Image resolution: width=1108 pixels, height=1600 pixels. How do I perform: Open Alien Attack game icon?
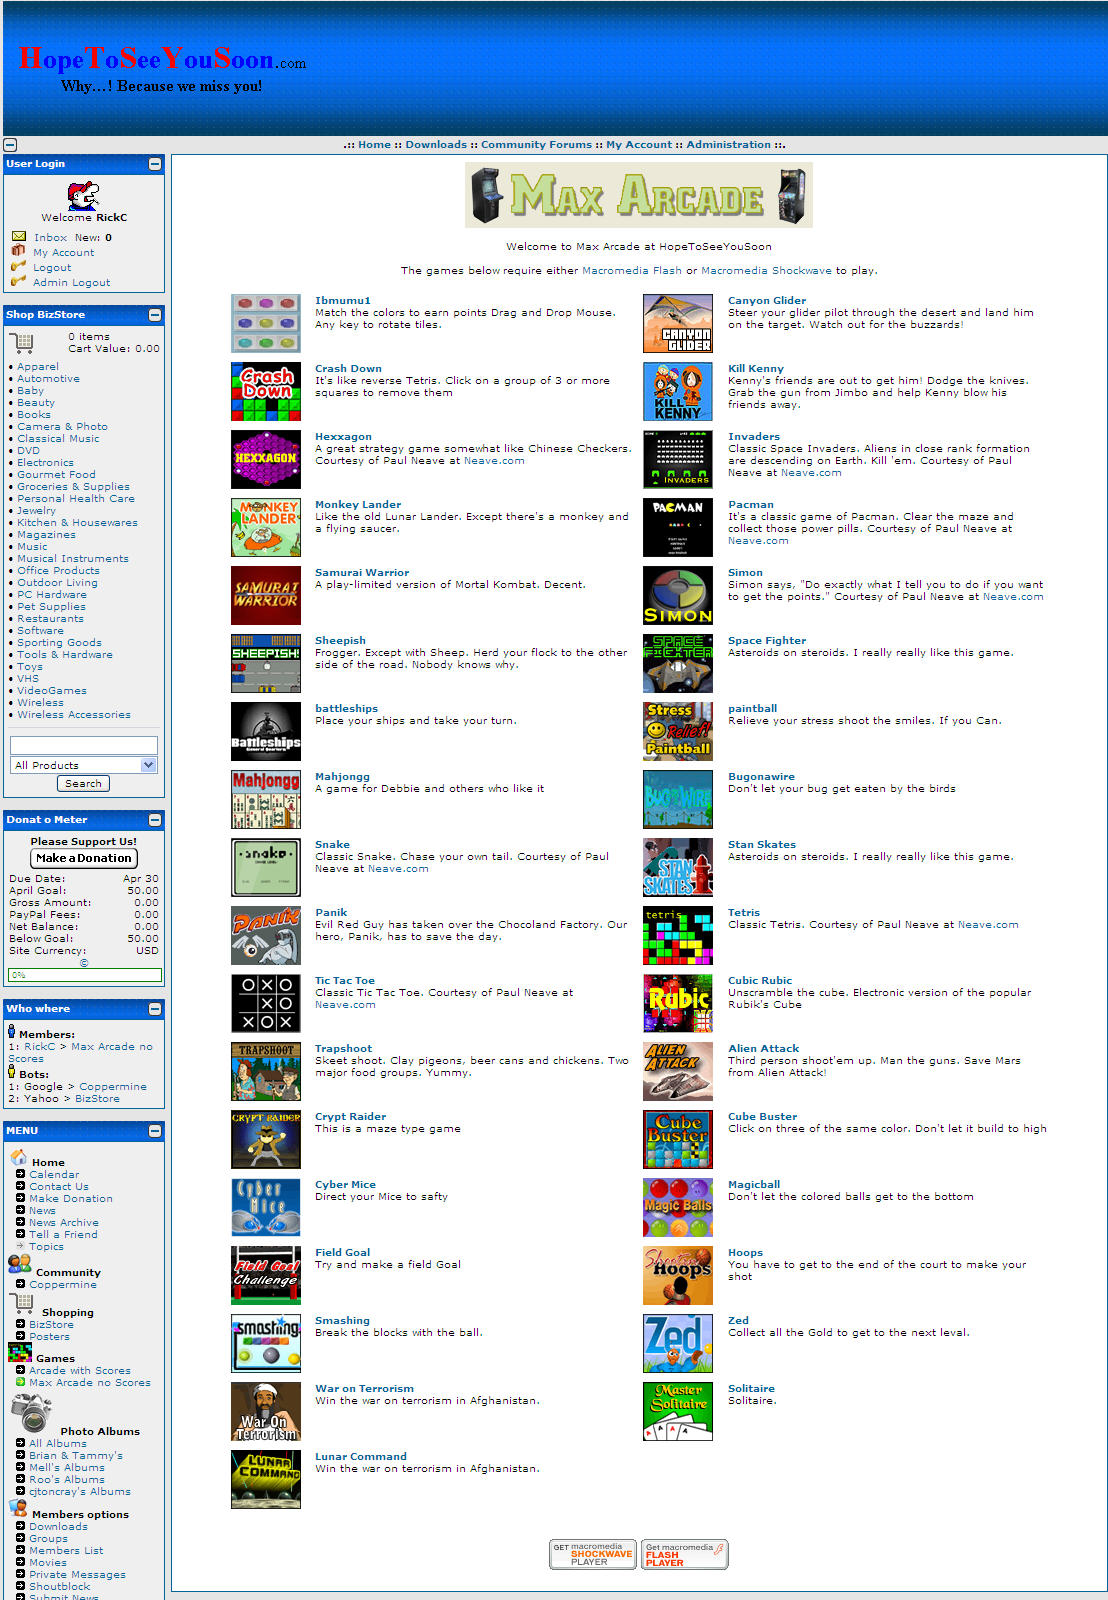tap(678, 1072)
